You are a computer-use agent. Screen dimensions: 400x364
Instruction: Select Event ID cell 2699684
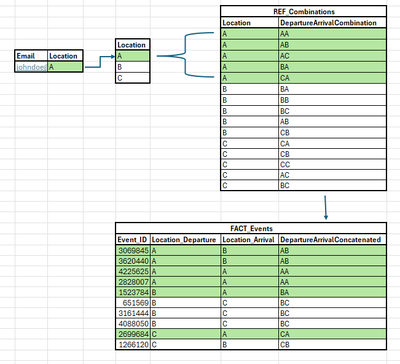click(133, 334)
